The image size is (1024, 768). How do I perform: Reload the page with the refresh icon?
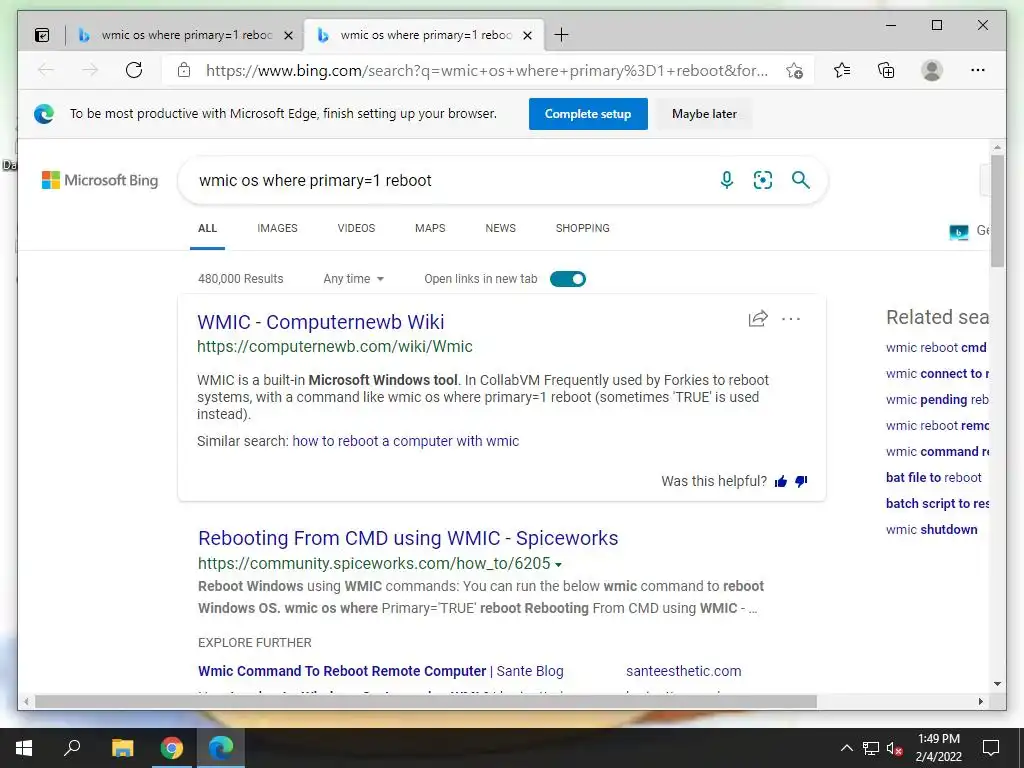tap(134, 70)
